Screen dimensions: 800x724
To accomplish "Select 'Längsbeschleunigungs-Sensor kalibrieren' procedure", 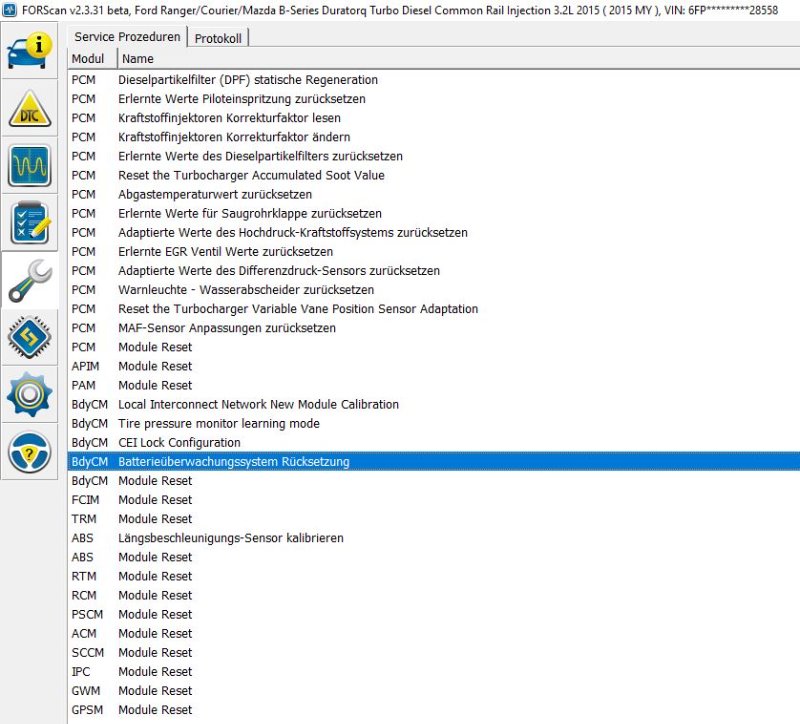I will pyautogui.click(x=434, y=538).
